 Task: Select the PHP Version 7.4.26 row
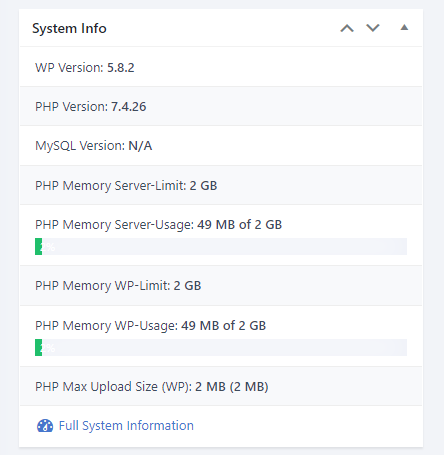point(221,106)
